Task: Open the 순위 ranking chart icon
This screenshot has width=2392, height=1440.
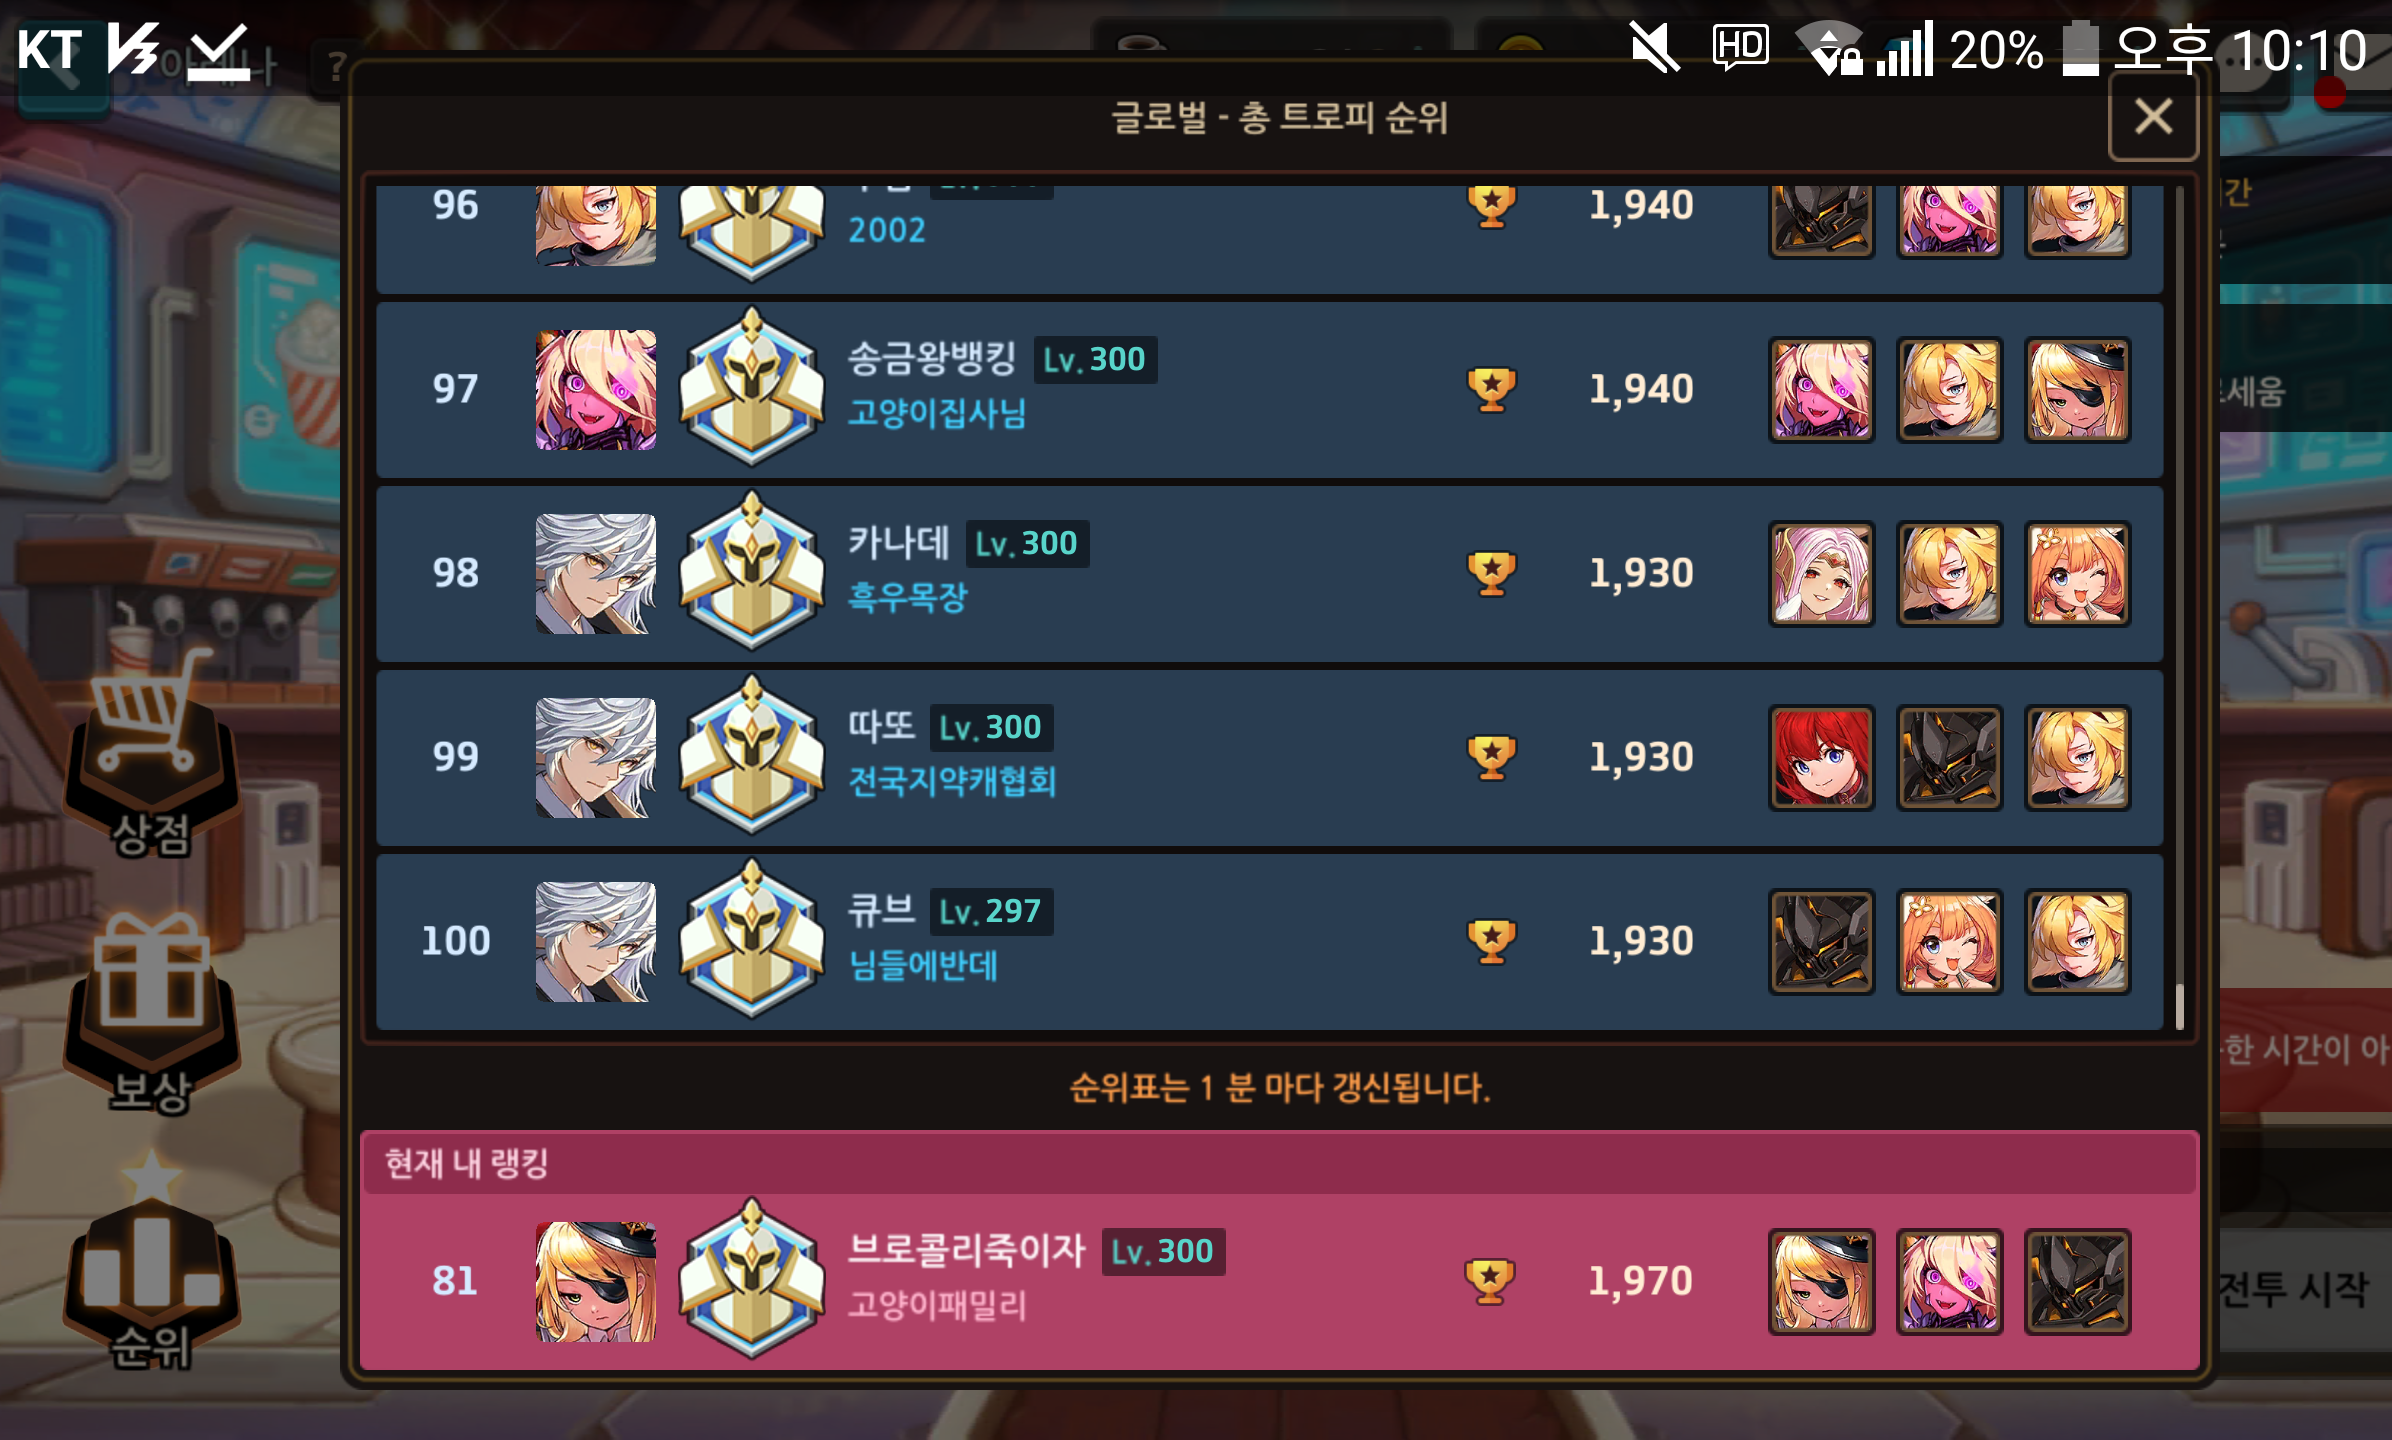Action: (150, 1265)
